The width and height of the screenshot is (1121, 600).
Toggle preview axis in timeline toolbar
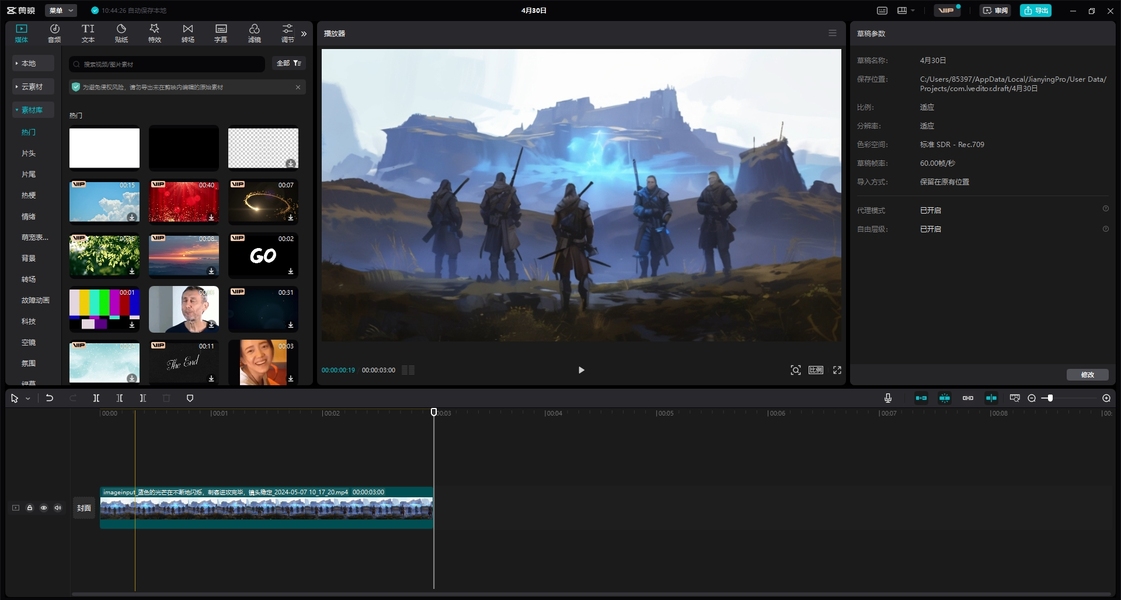tap(991, 398)
